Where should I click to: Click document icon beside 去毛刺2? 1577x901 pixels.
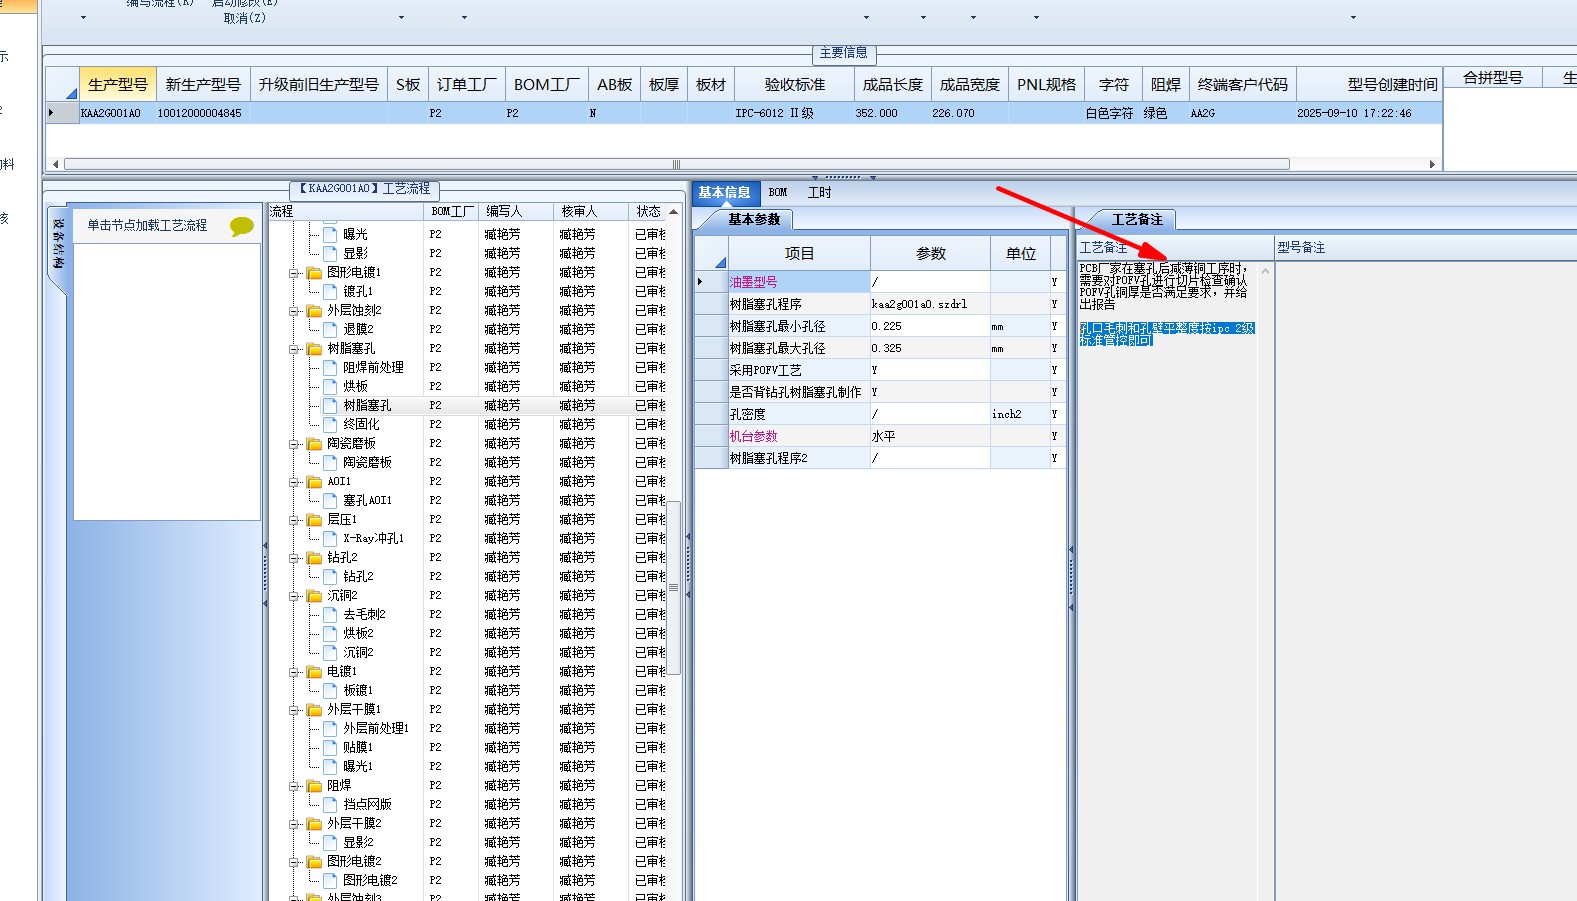(330, 614)
